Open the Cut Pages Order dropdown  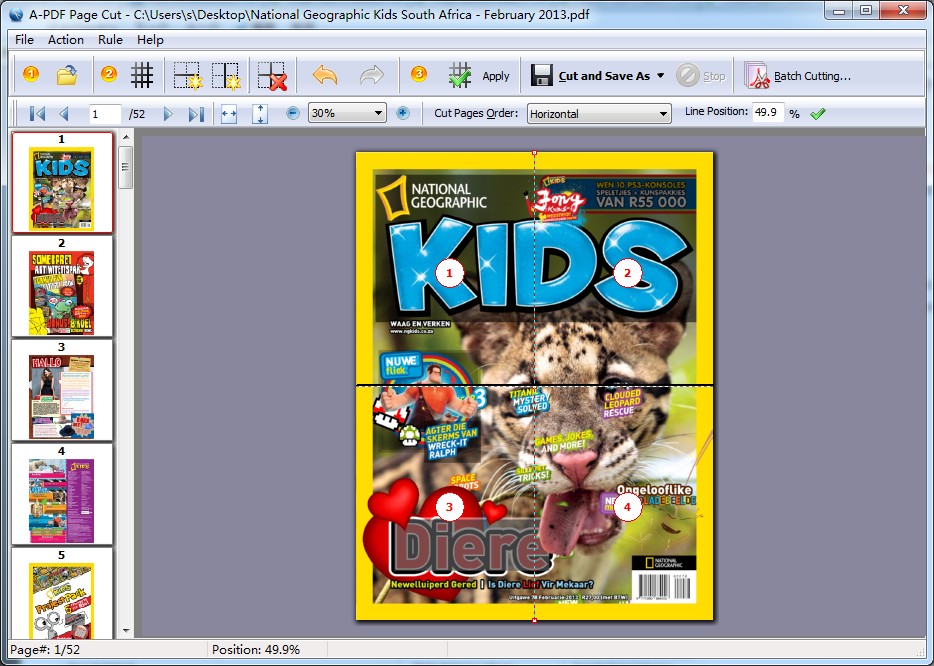coord(599,113)
